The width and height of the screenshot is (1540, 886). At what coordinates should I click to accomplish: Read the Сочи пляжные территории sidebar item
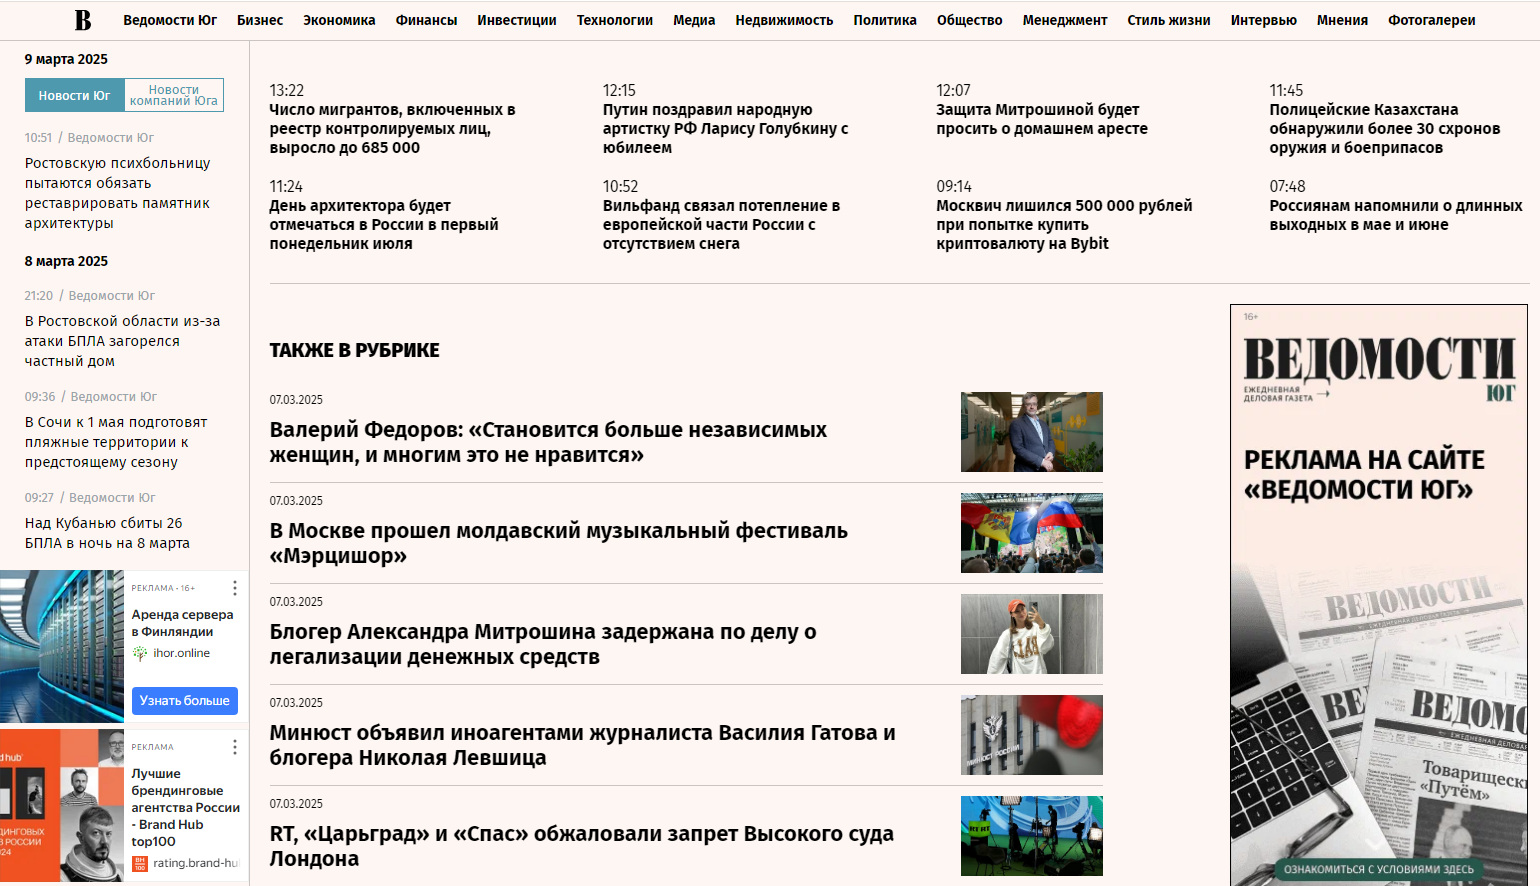tap(116, 442)
